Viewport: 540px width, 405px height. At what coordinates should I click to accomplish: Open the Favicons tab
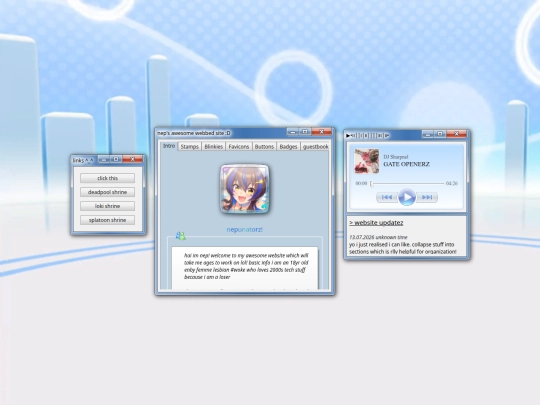(x=239, y=147)
